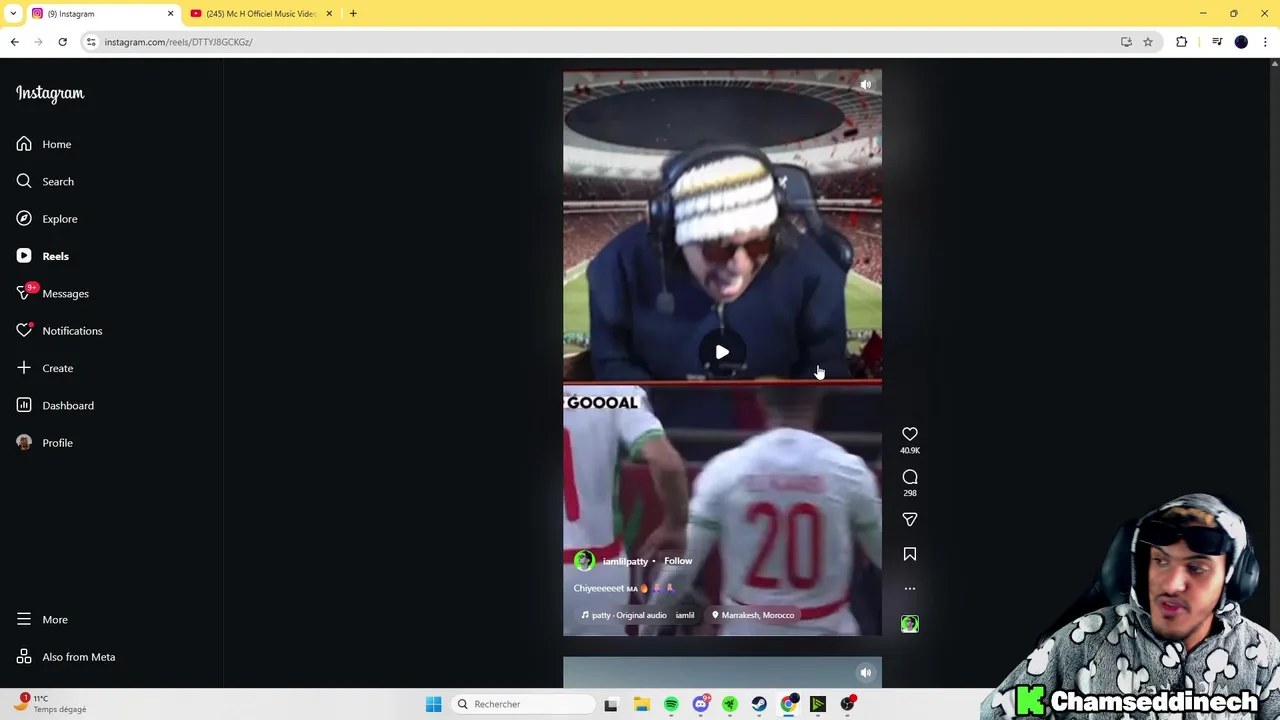Open Task View in taskbar
Image resolution: width=1280 pixels, height=720 pixels.
click(x=611, y=704)
